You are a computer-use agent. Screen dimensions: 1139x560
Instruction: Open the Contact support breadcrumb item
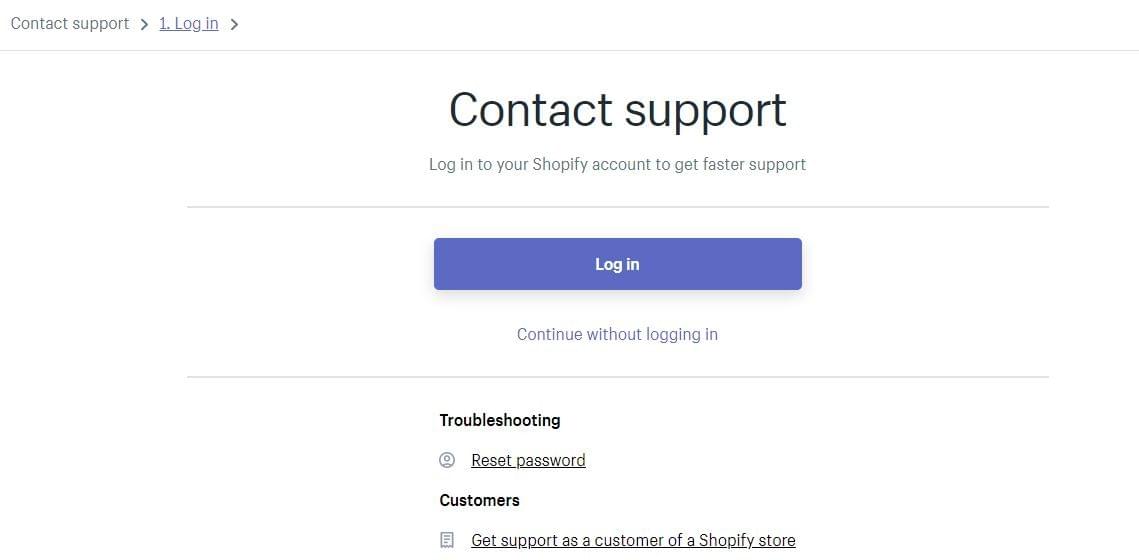tap(70, 23)
